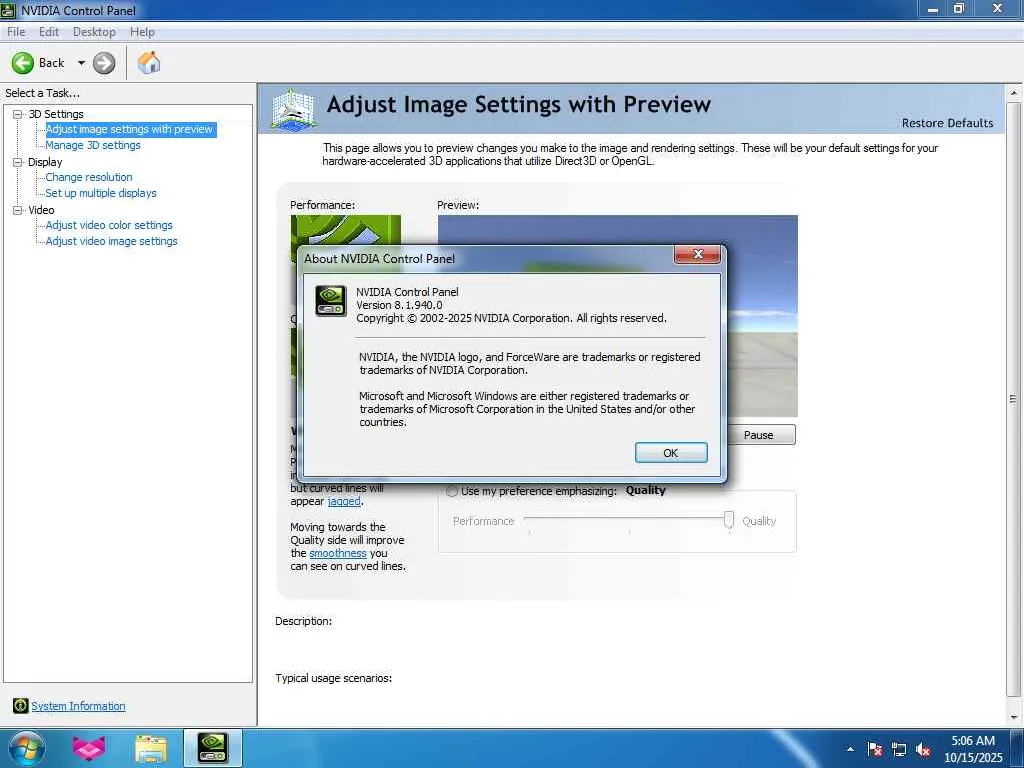Click the NVIDIA Control Panel taskbar button
This screenshot has width=1024, height=768.
[213, 748]
